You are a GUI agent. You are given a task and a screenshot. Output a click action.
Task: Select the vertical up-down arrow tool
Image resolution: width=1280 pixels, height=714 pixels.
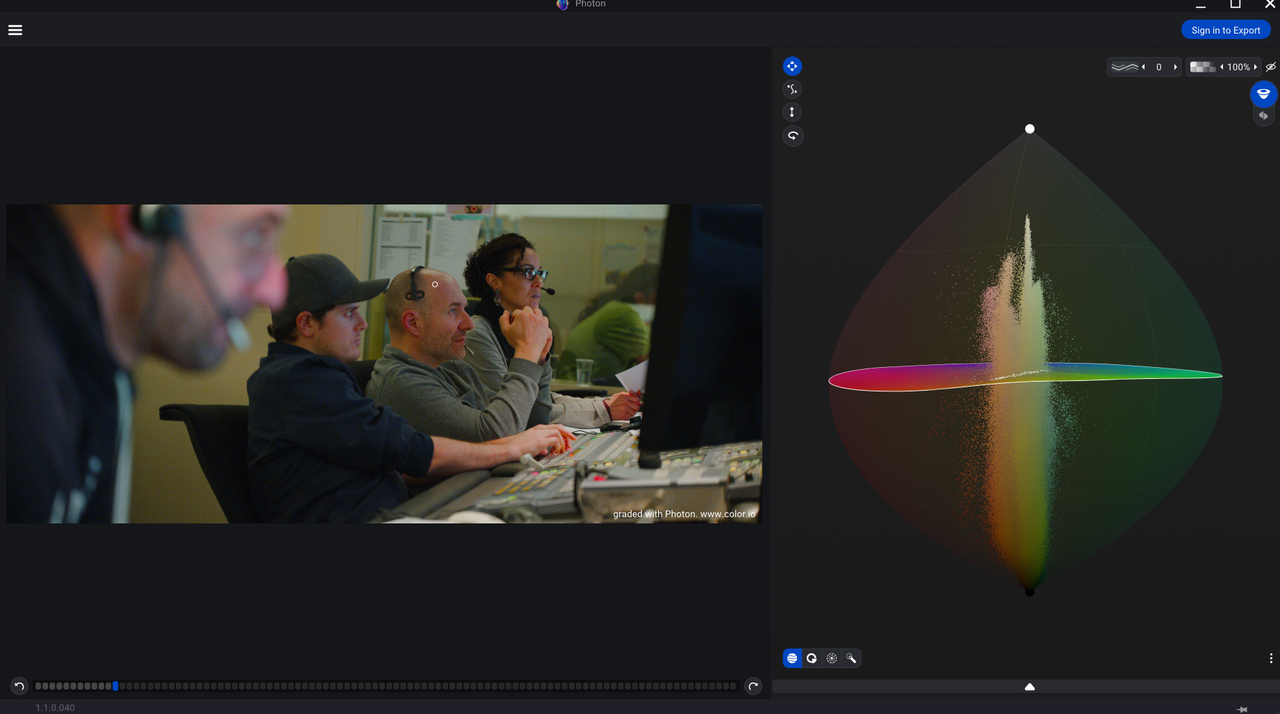click(x=792, y=112)
